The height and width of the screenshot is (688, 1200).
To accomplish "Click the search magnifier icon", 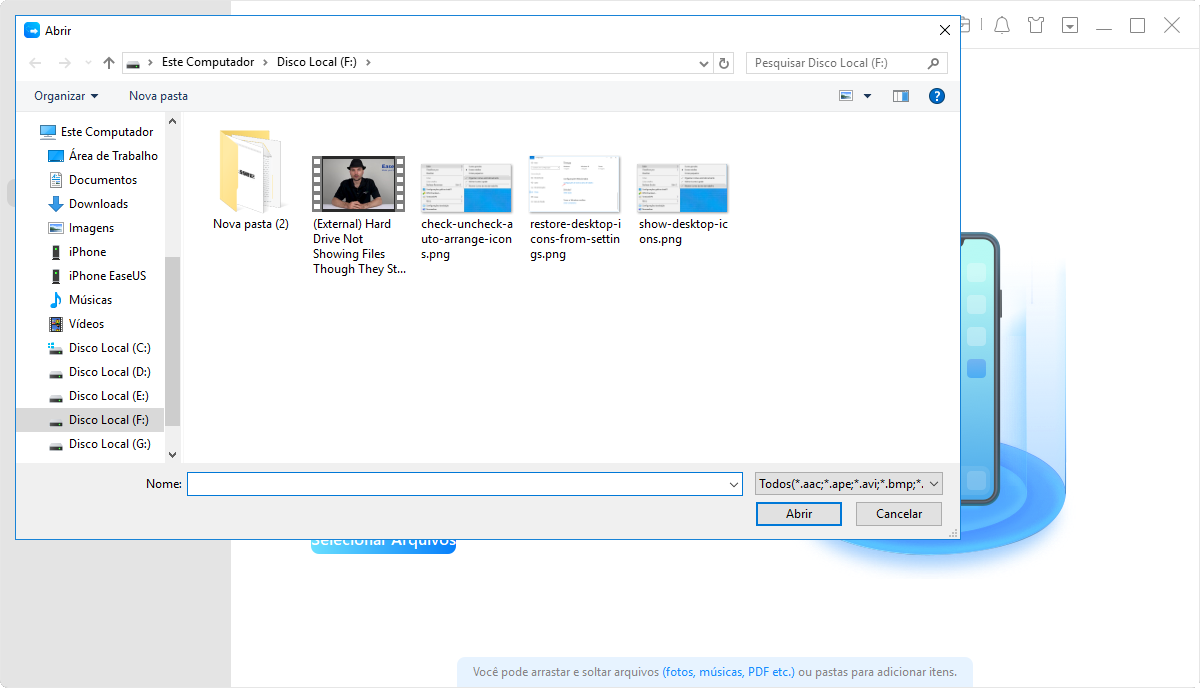I will [x=934, y=63].
